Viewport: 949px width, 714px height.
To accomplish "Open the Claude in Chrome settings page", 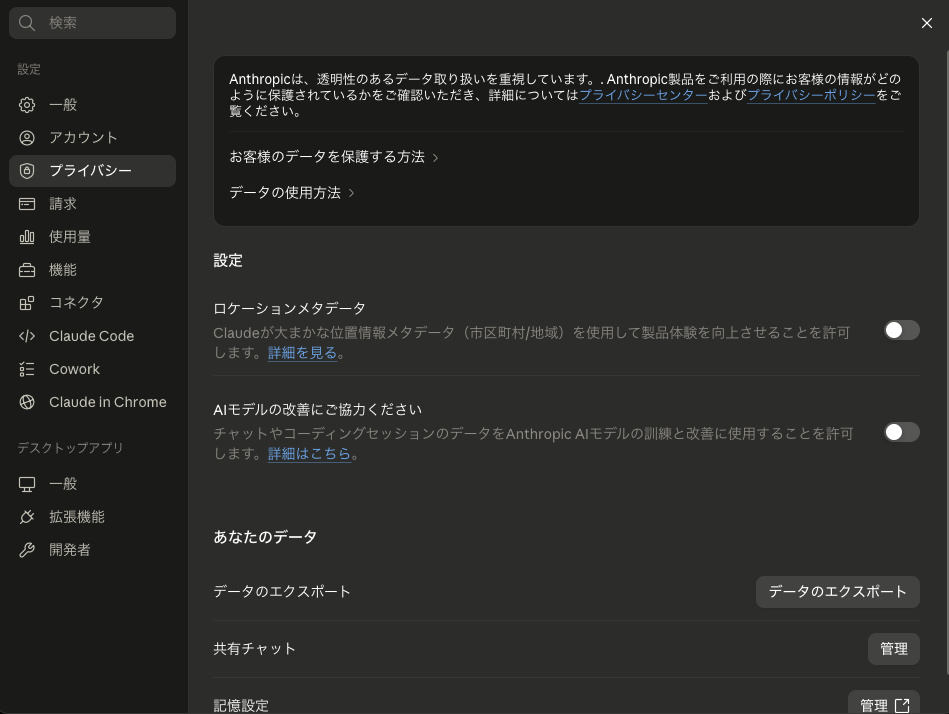I will (x=92, y=402).
